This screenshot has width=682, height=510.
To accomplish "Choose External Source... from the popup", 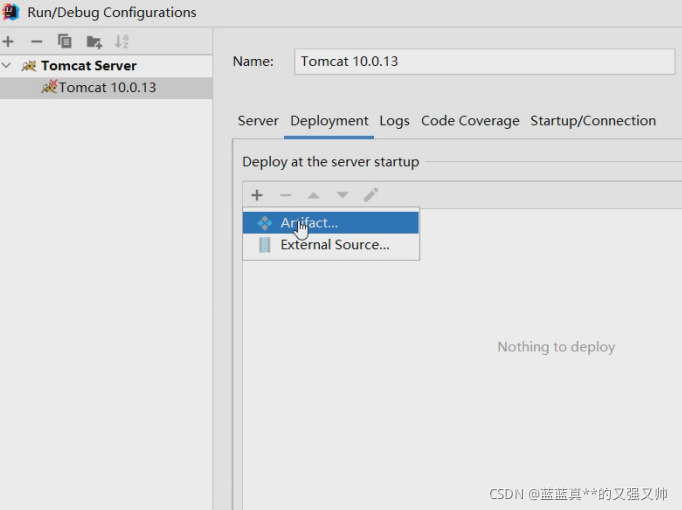I will coord(331,245).
